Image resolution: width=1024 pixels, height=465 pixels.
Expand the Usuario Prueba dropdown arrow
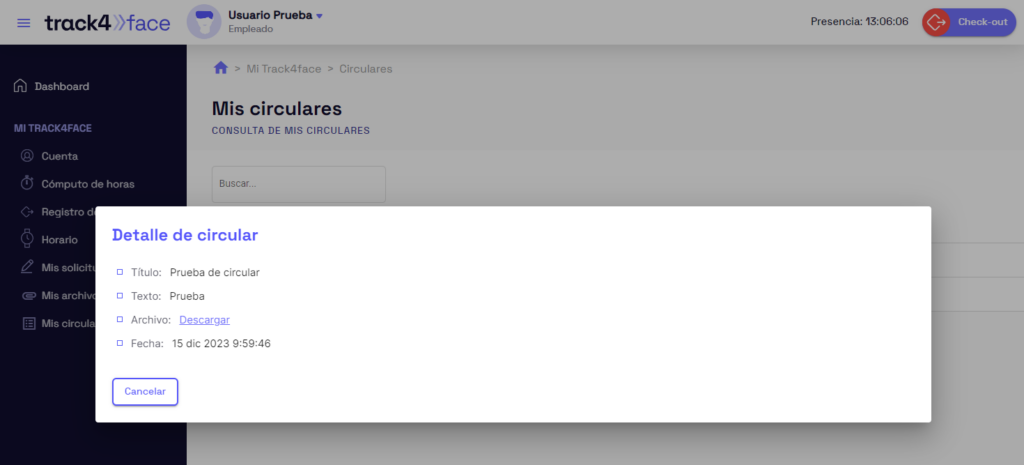tap(319, 16)
